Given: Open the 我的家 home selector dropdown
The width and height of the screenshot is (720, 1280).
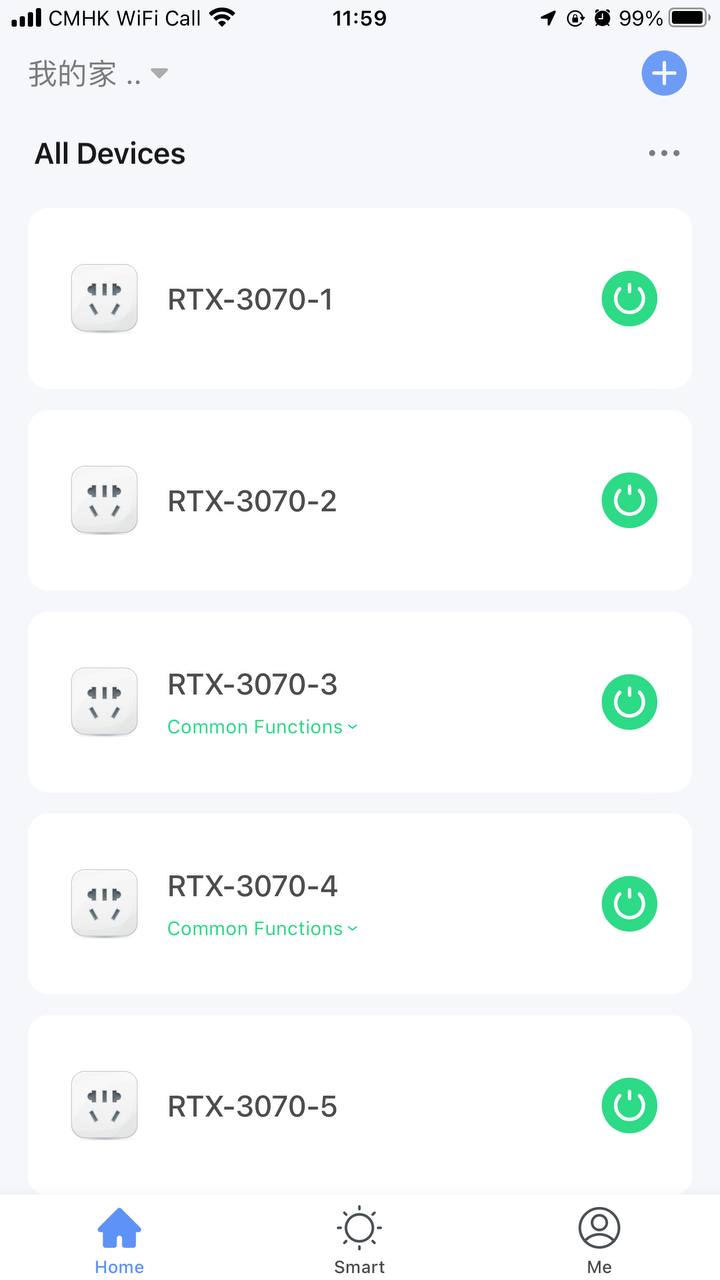Looking at the screenshot, I should (x=98, y=74).
